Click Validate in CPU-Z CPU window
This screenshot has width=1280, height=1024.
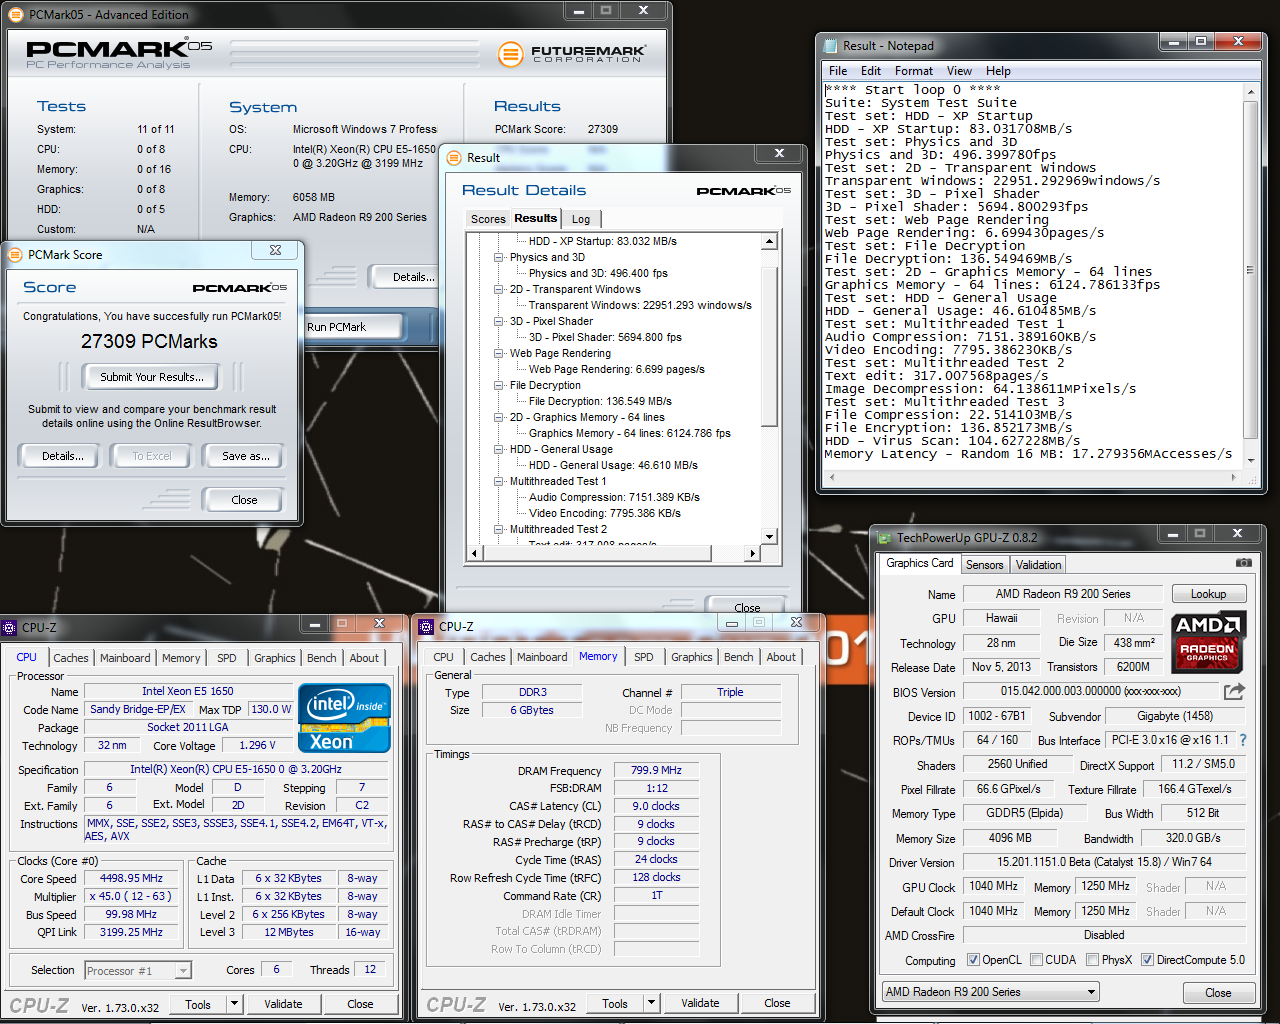point(283,1004)
